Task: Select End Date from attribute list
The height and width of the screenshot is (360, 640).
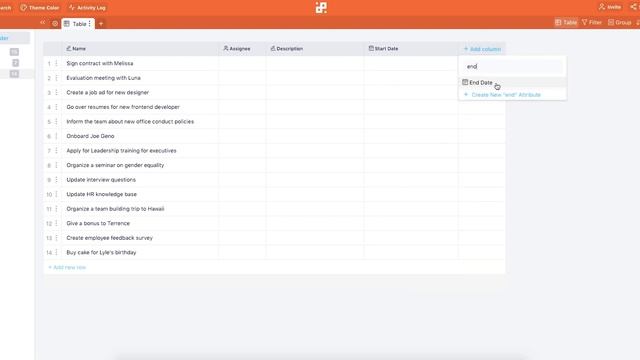Action: (x=513, y=82)
